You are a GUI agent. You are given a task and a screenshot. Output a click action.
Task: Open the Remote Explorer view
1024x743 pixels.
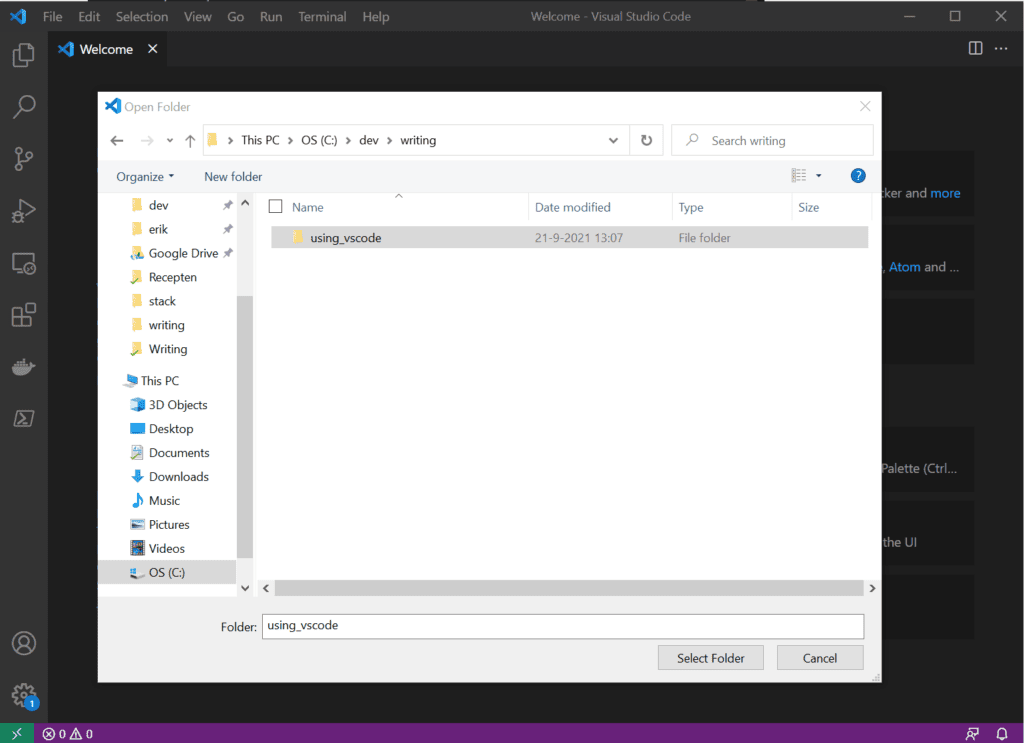pos(22,263)
